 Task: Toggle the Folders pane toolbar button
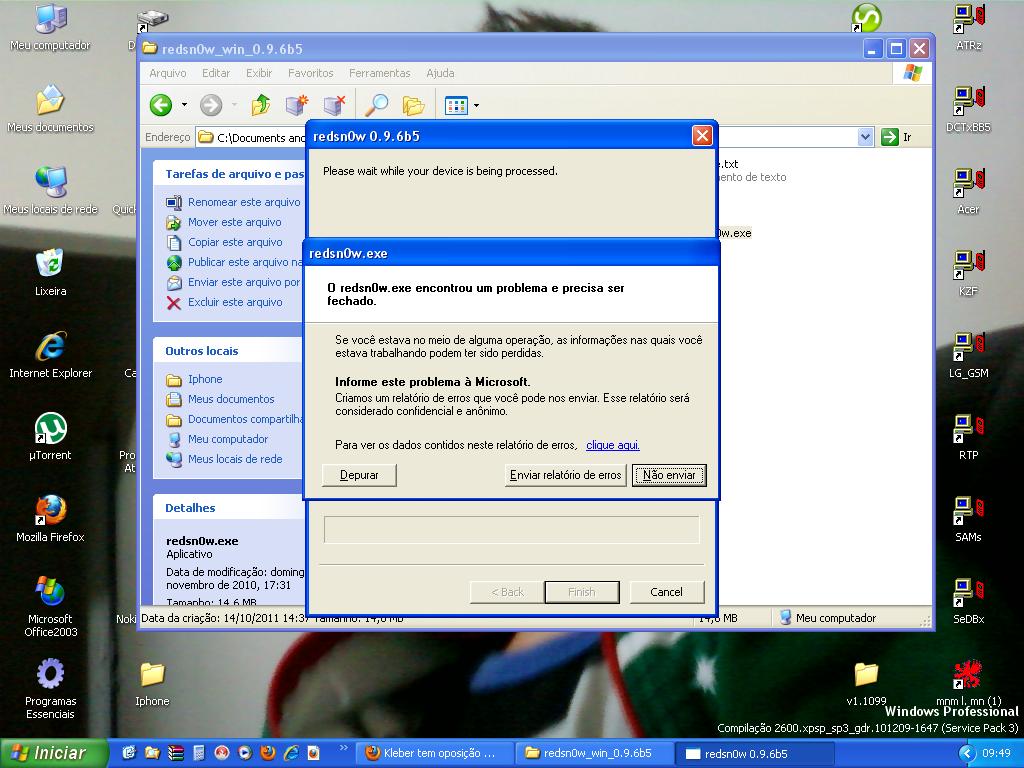tap(413, 104)
